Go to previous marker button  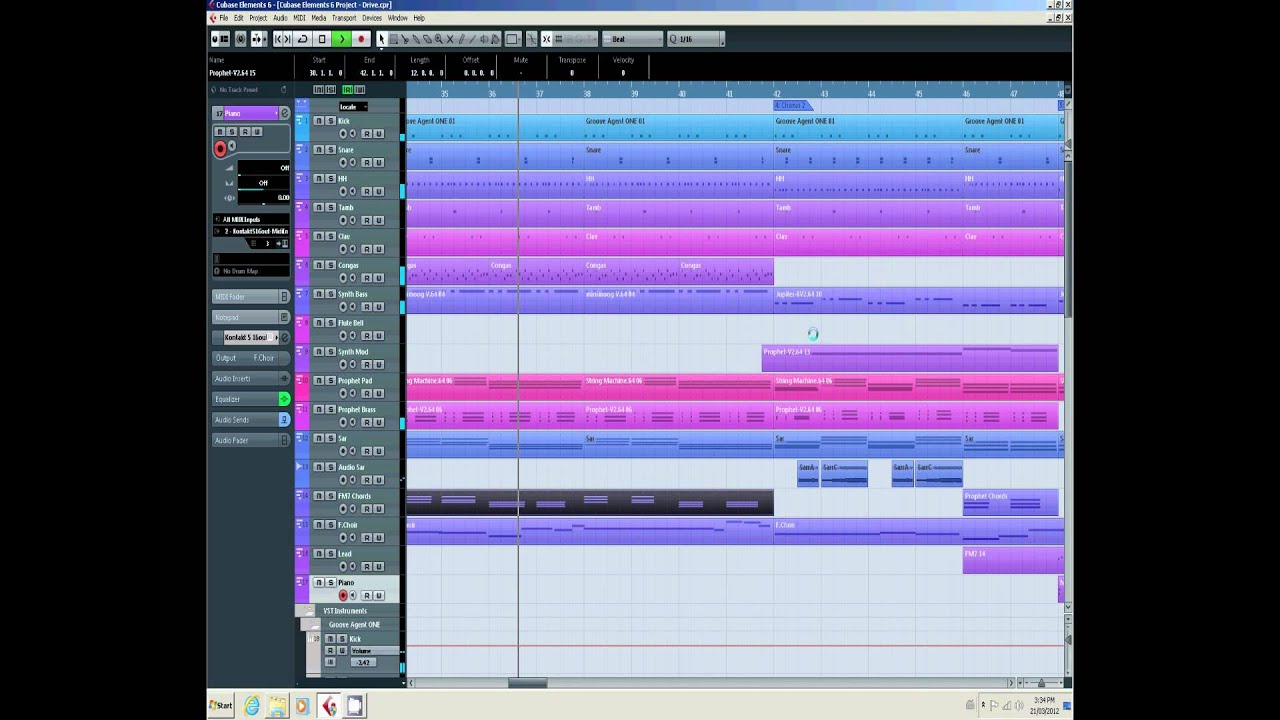[278, 39]
